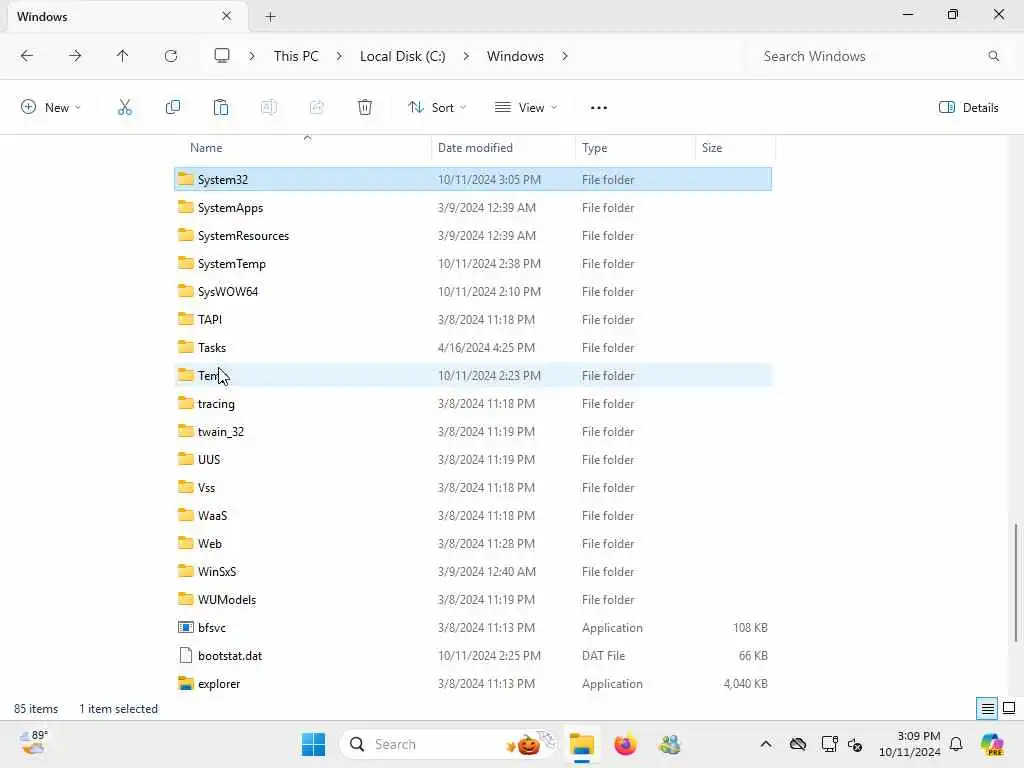Select the explorer application file
Screen dimensions: 1024x768
click(x=473, y=684)
